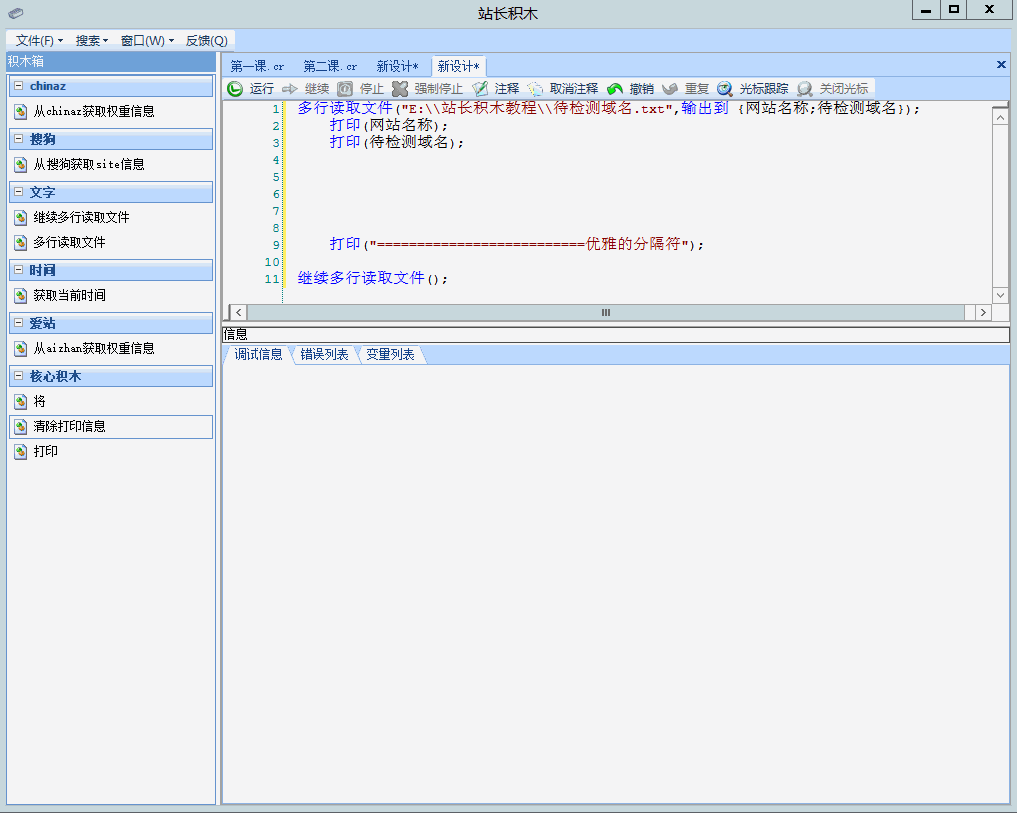Screen dimensions: 1017x813
Task: Collapse the 核心积木 category
Action: [19, 376]
